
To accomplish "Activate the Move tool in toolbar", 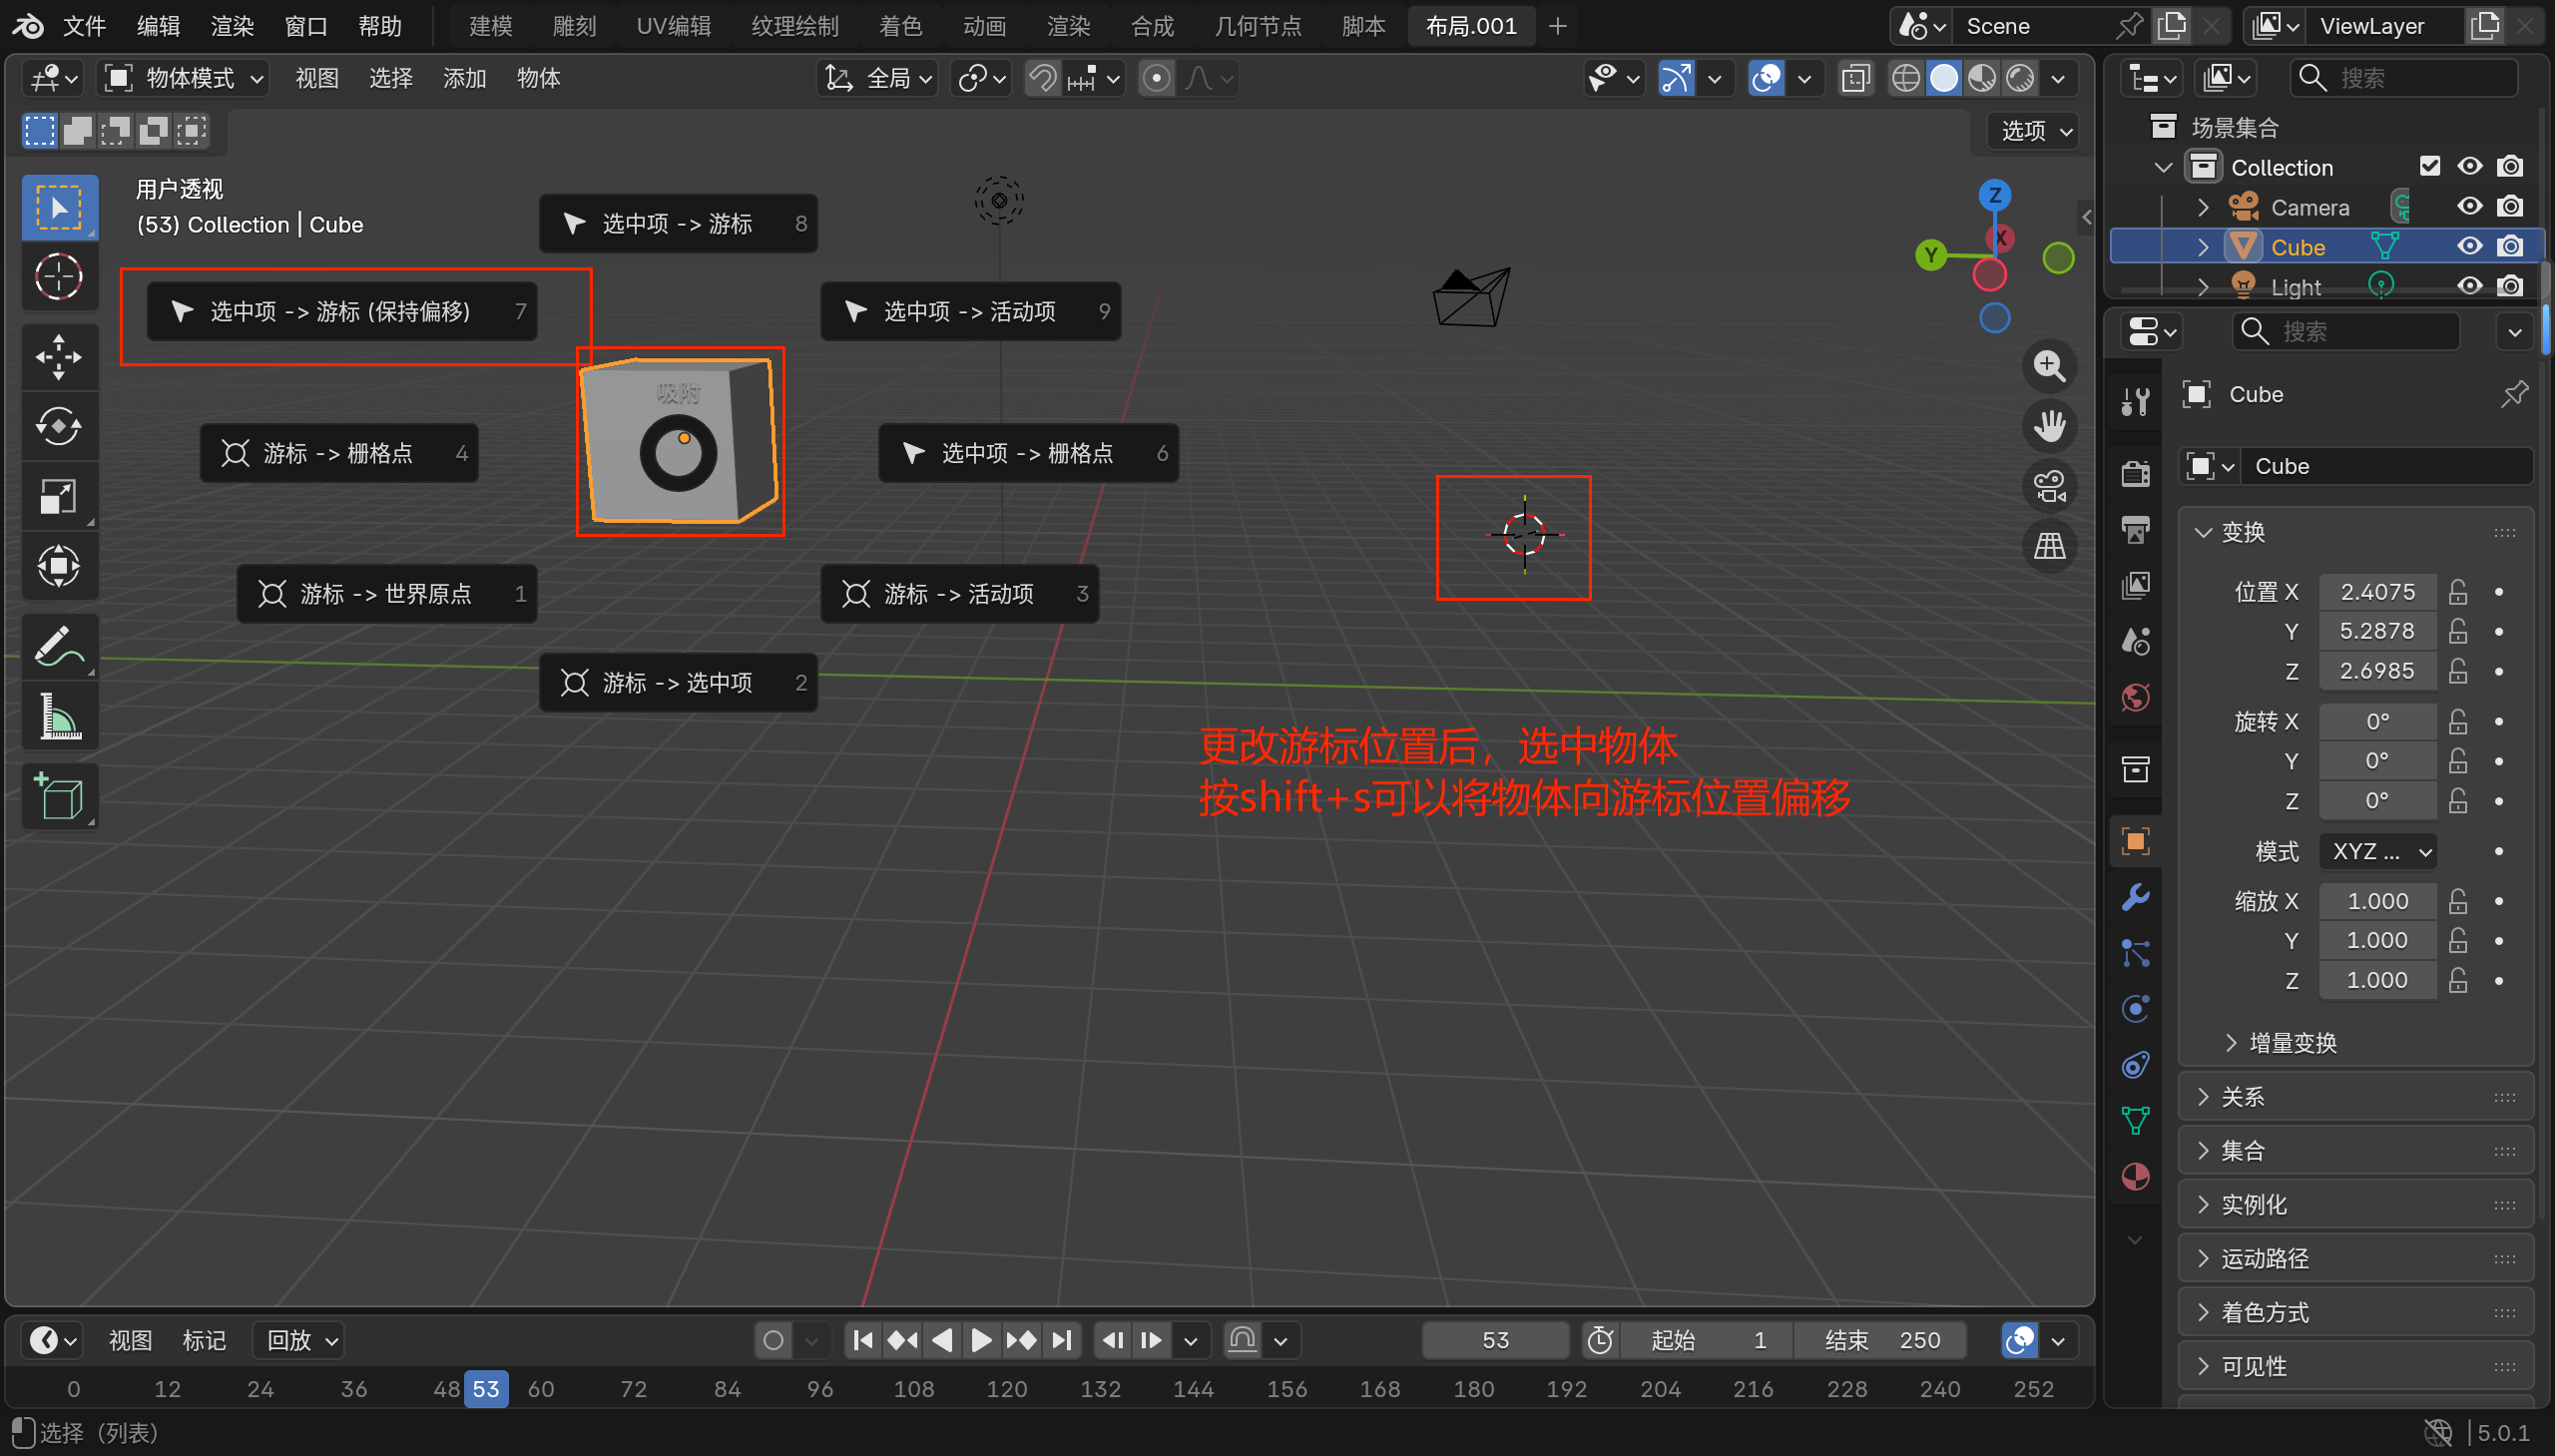I will tap(58, 357).
